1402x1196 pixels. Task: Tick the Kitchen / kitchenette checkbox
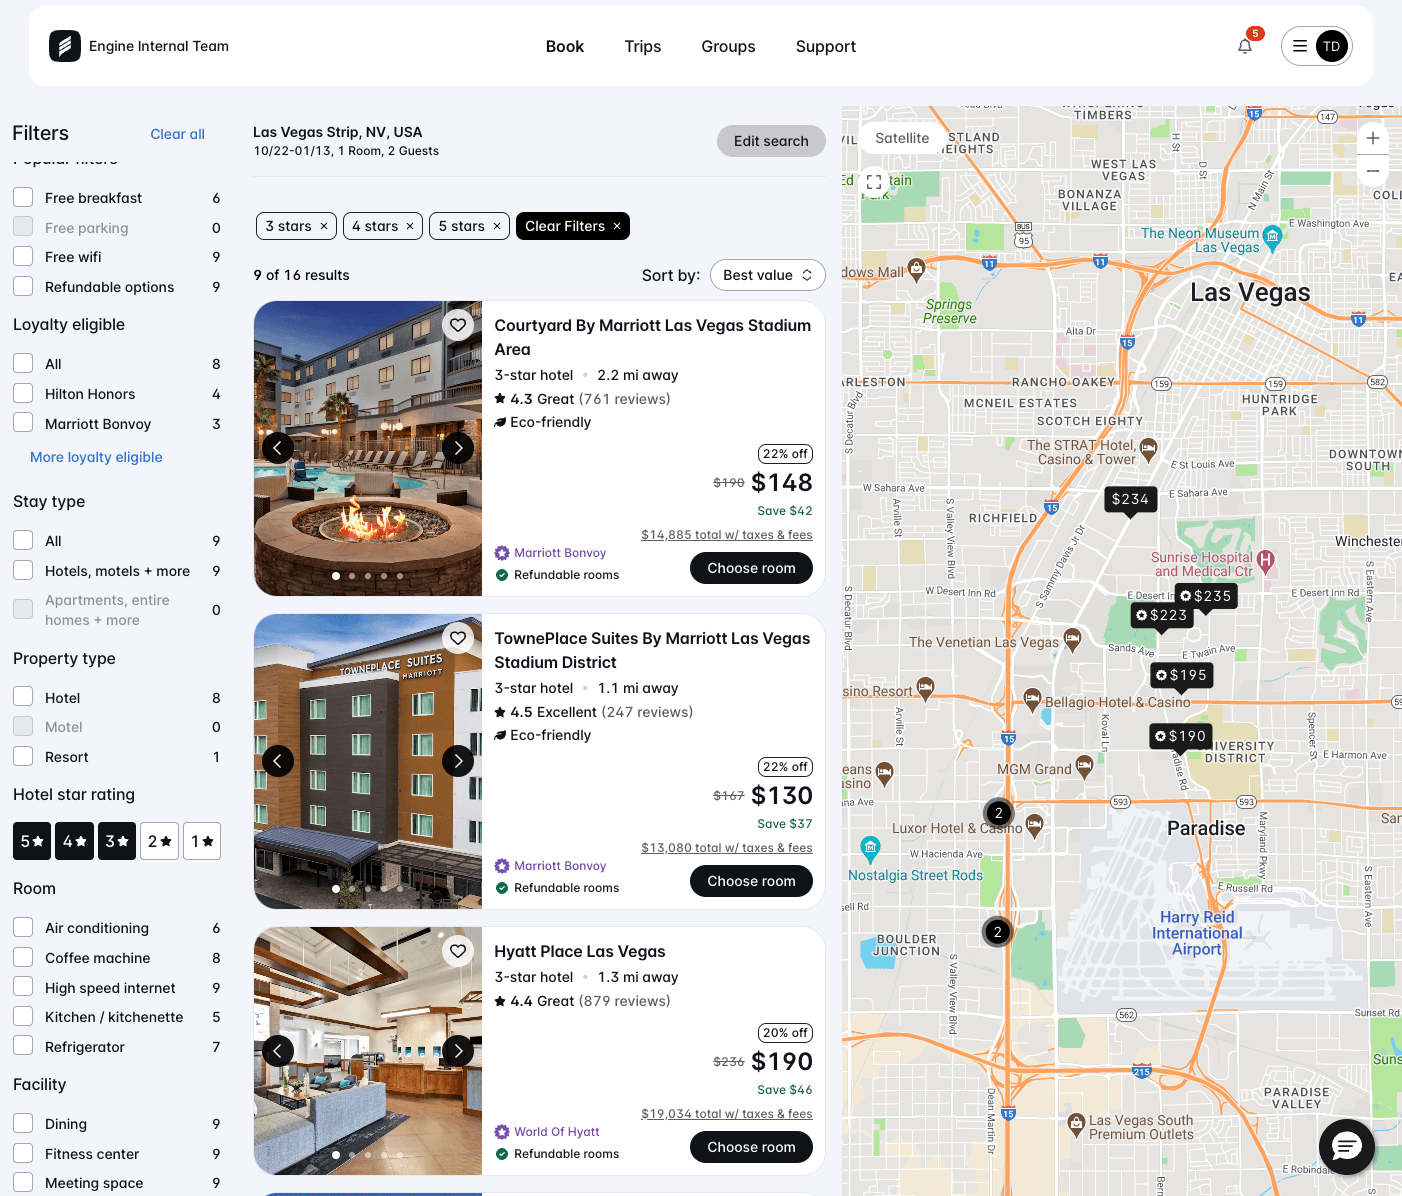(x=23, y=1017)
